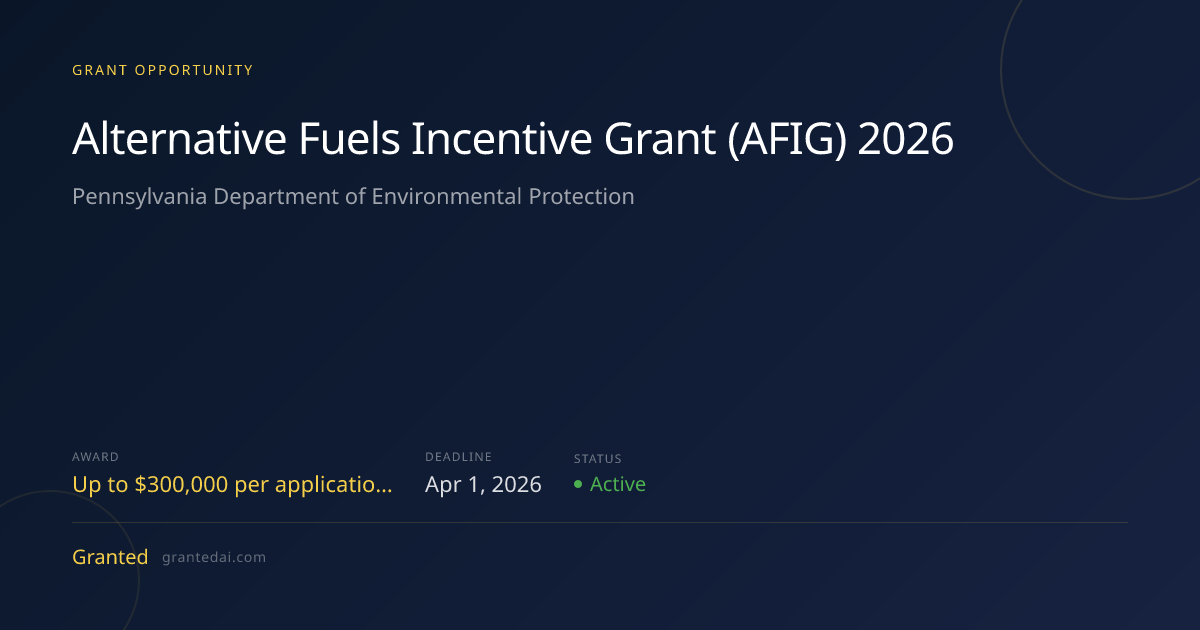Viewport: 1200px width, 630px height.
Task: Click the Alternative Fuels Incentive Grant title
Action: (x=513, y=141)
